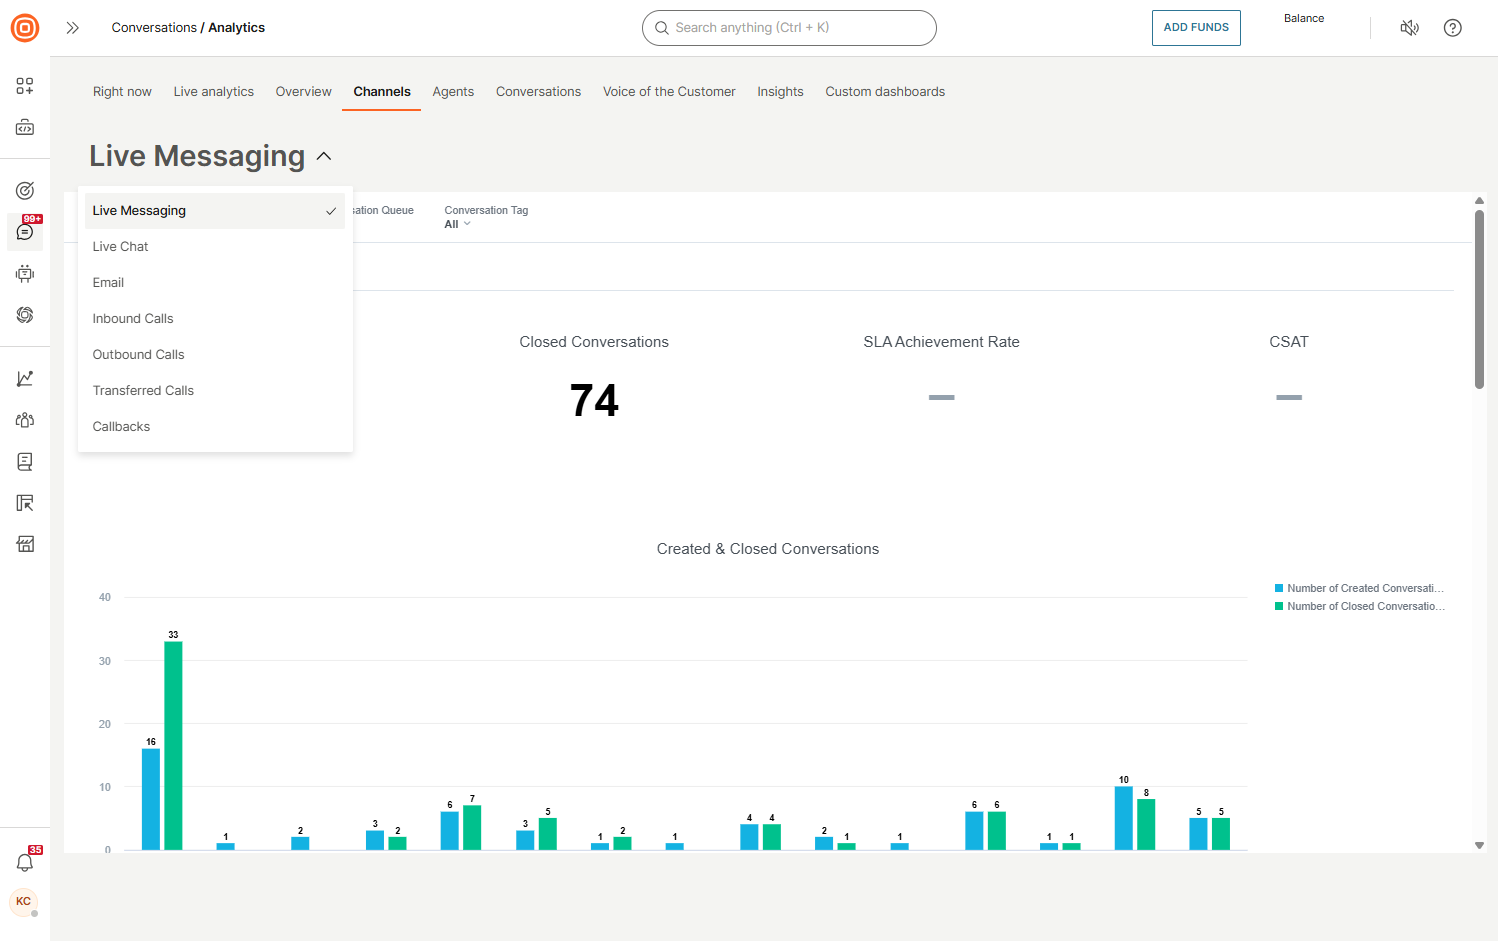Screen dimensions: 1498x941
Task: Select the chatbot Answers robot icon
Action: point(24,273)
